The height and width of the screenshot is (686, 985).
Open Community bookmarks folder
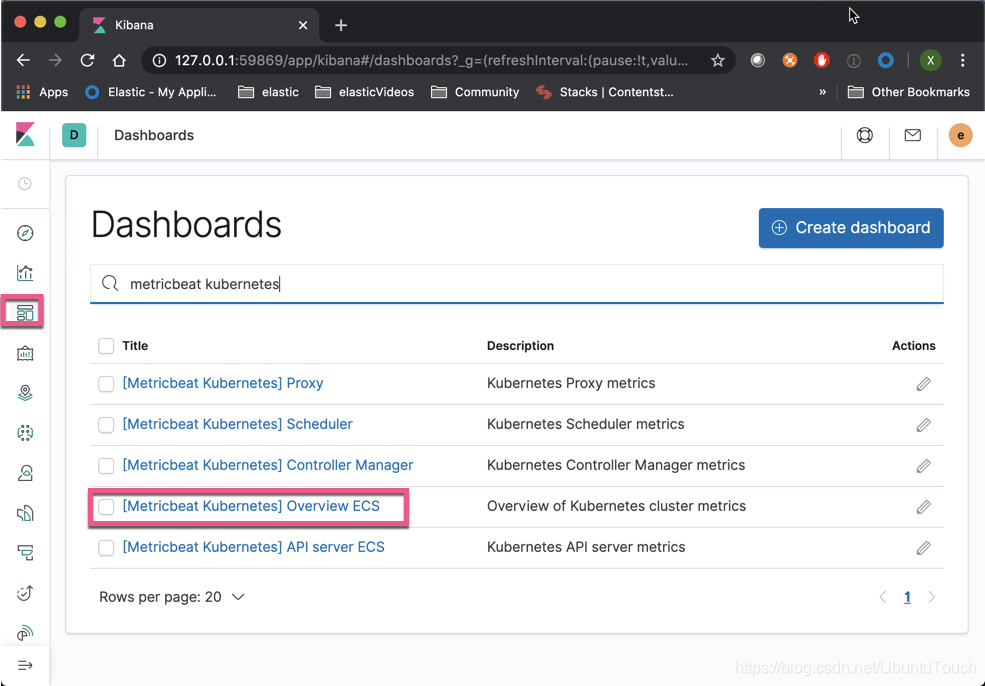pyautogui.click(x=475, y=92)
